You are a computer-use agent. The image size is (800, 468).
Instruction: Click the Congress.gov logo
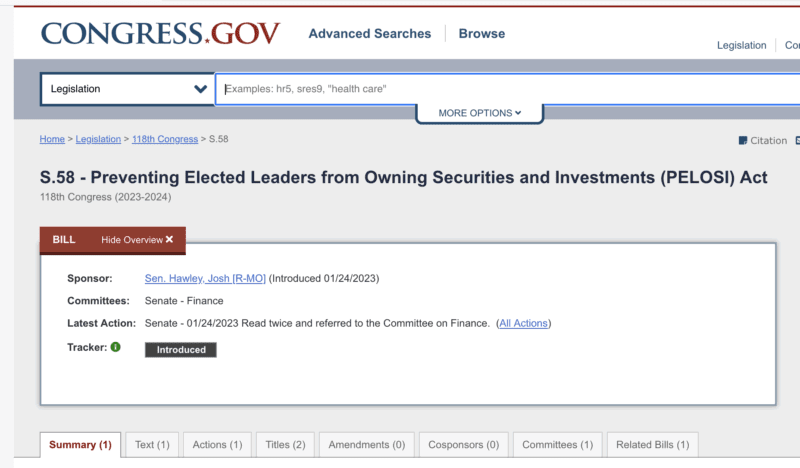click(x=160, y=34)
